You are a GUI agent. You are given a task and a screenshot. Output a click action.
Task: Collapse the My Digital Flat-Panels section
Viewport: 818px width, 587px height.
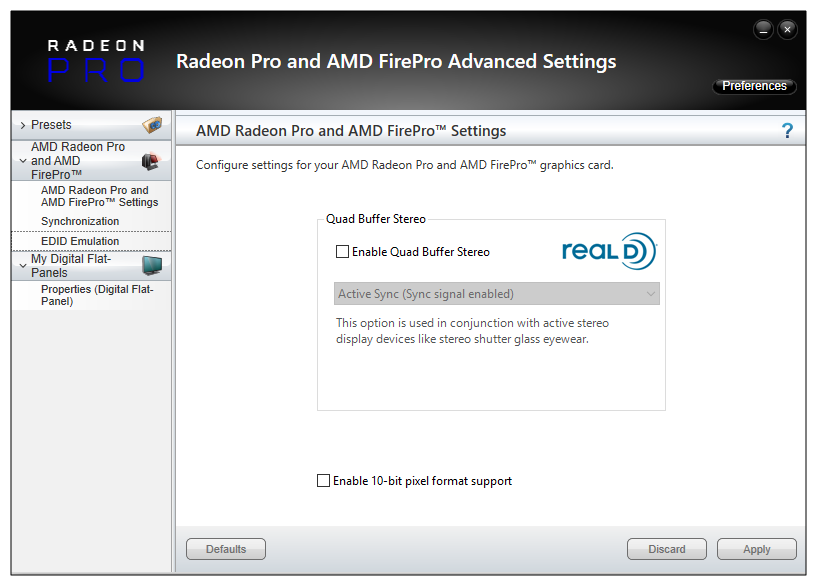click(23, 265)
